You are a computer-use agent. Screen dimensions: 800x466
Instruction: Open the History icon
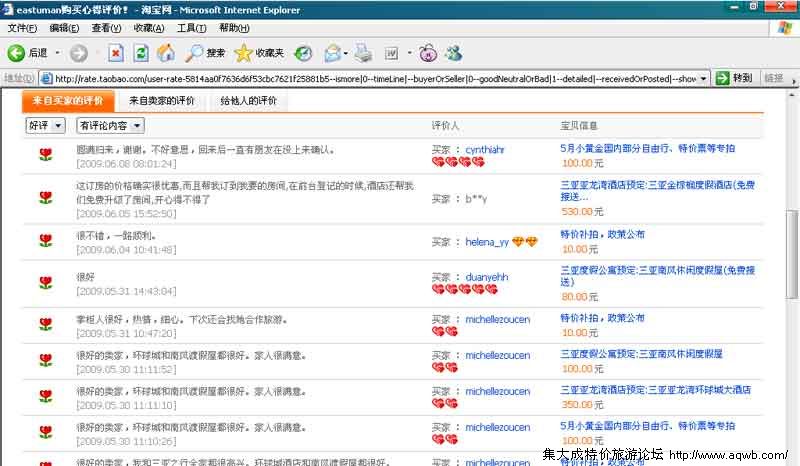click(x=304, y=53)
